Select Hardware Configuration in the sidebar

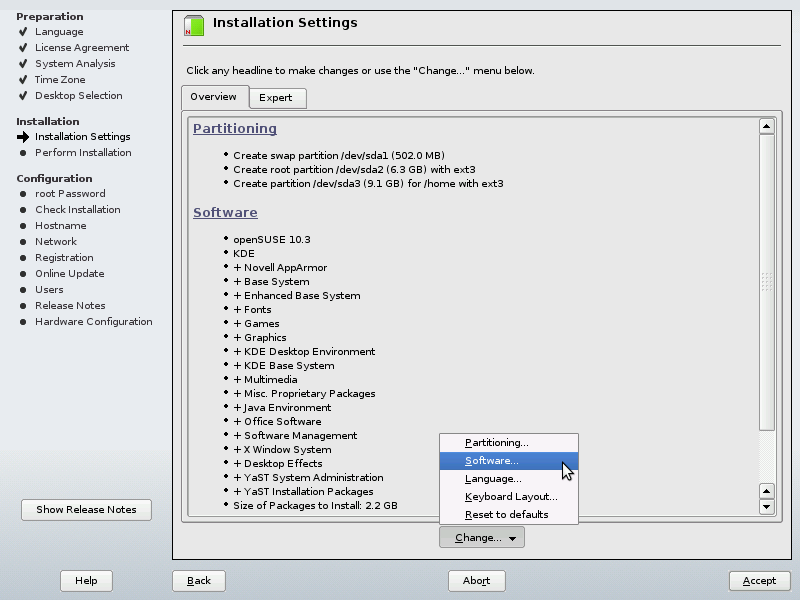(x=93, y=321)
